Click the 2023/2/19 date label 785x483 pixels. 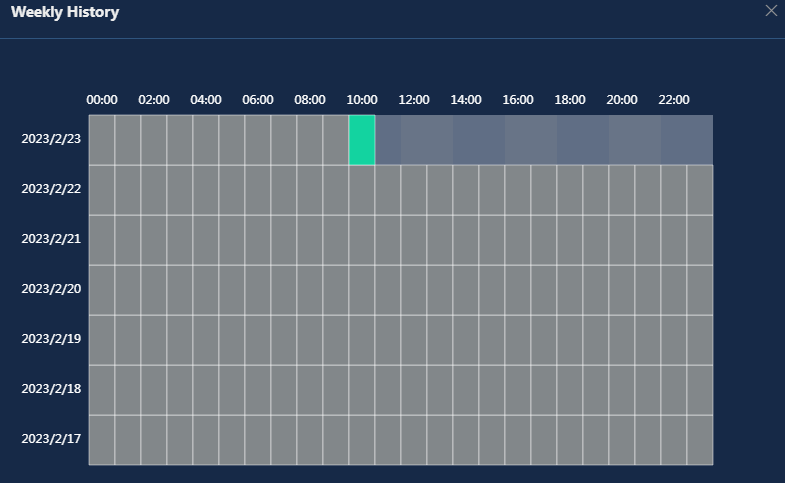[x=51, y=339]
